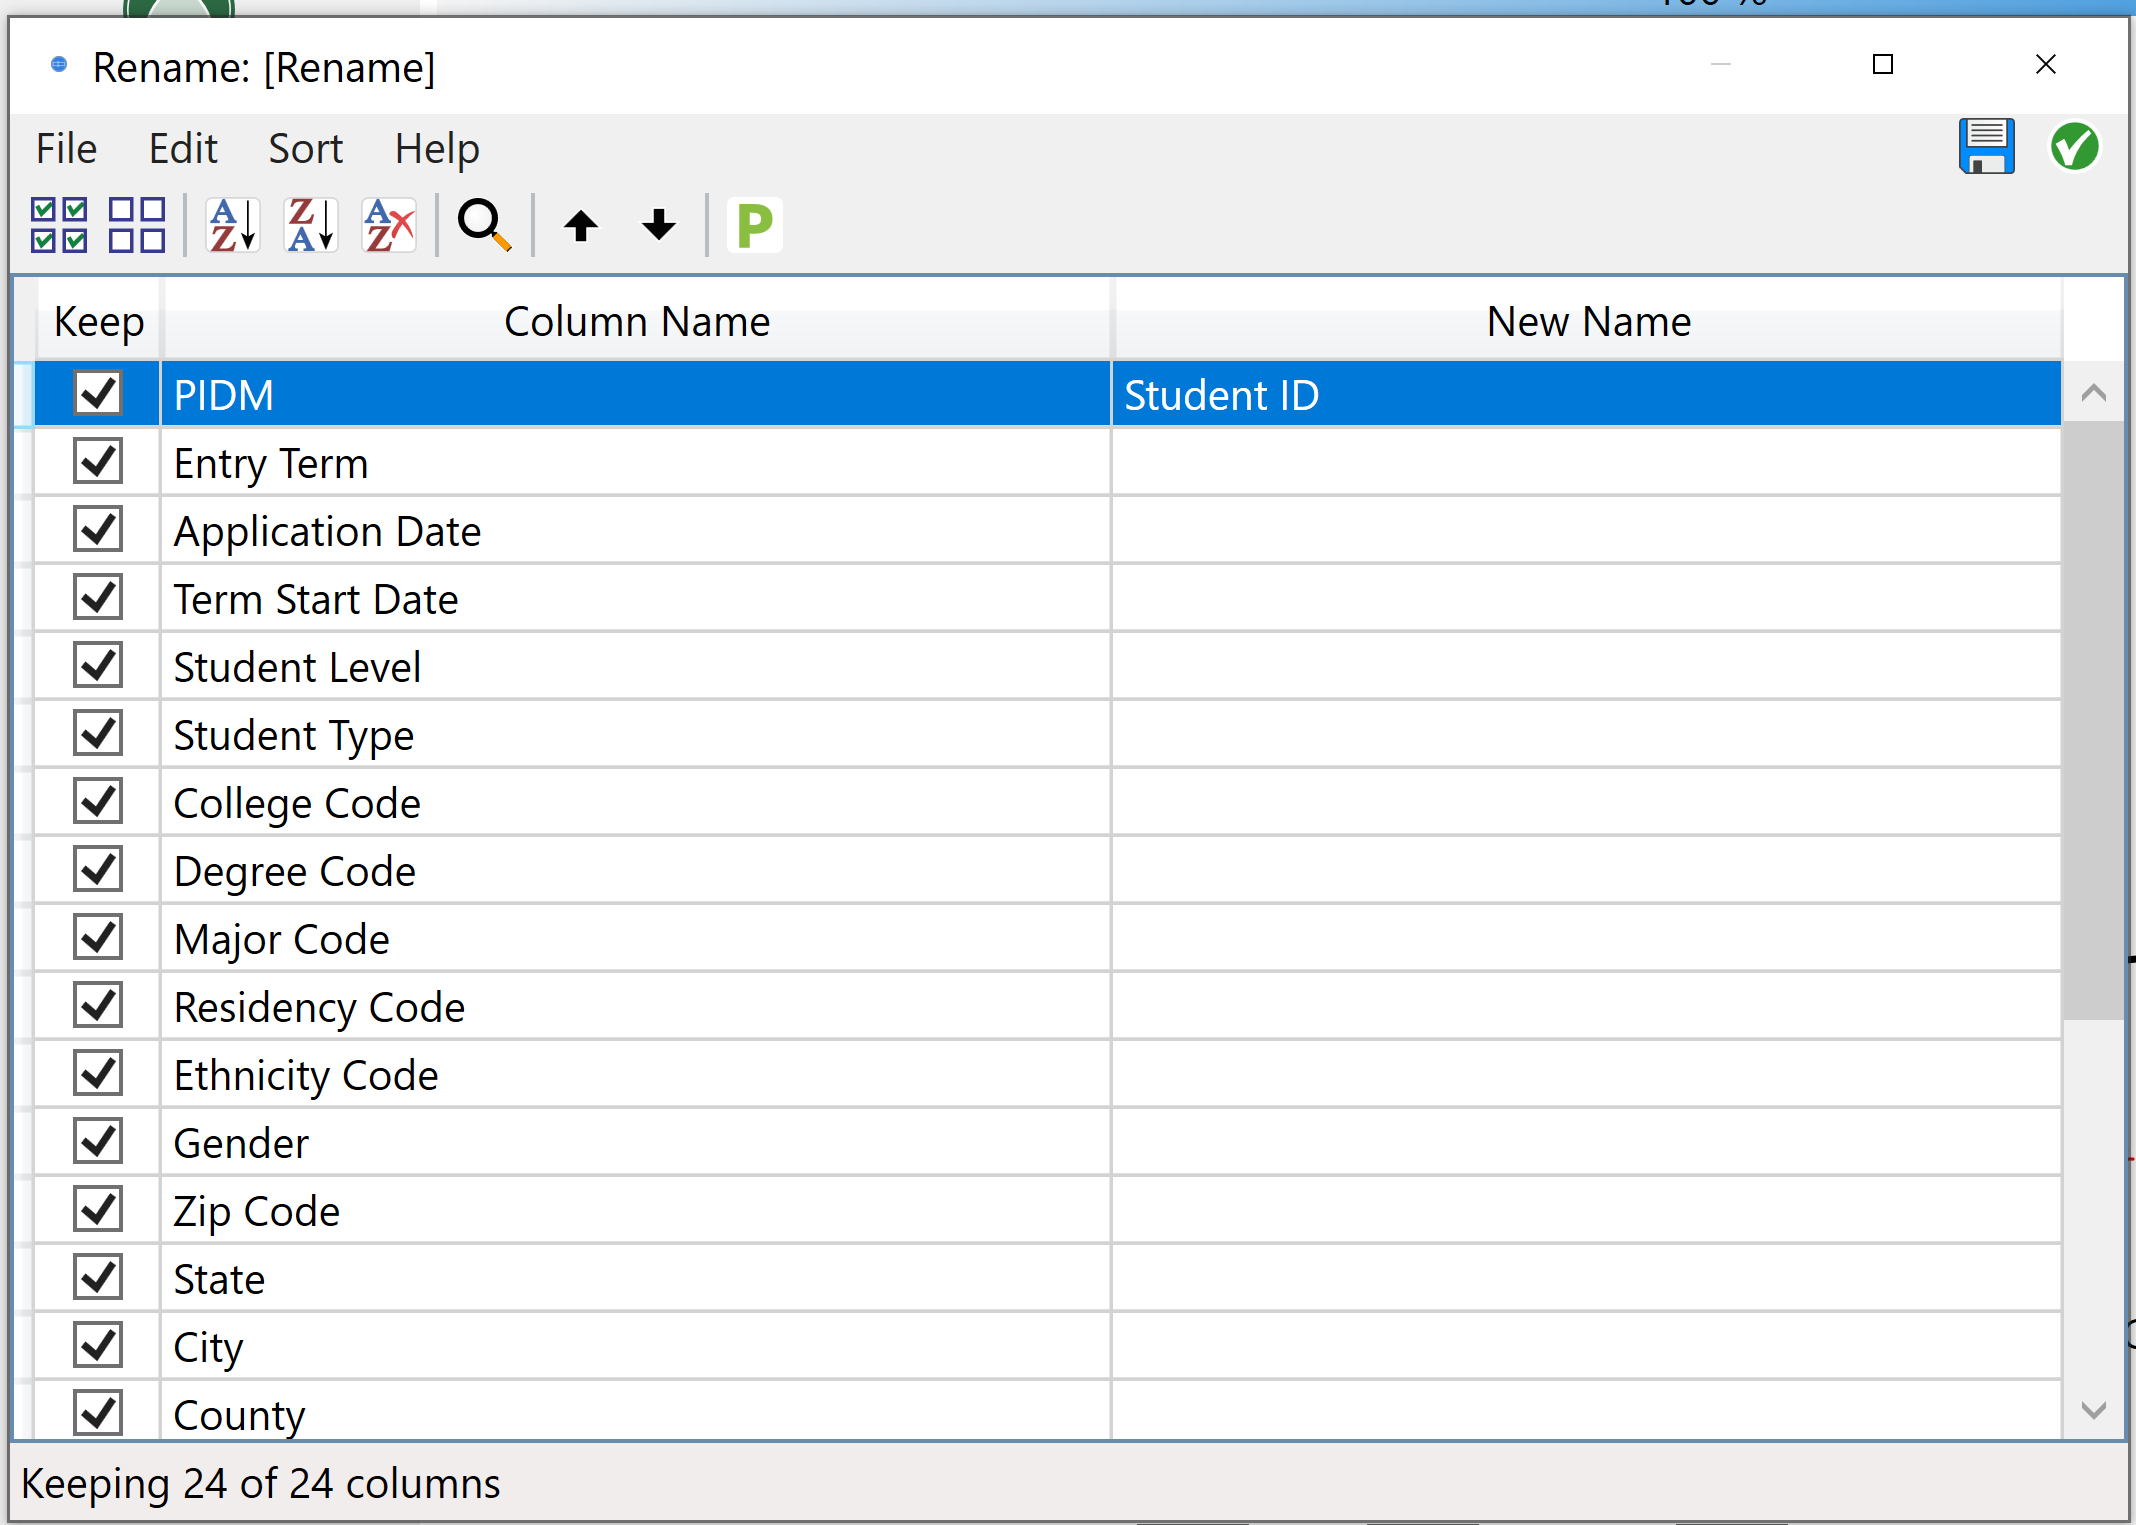Screen dimensions: 2136x1525
Task: Click the clear sort icon
Action: 389,225
